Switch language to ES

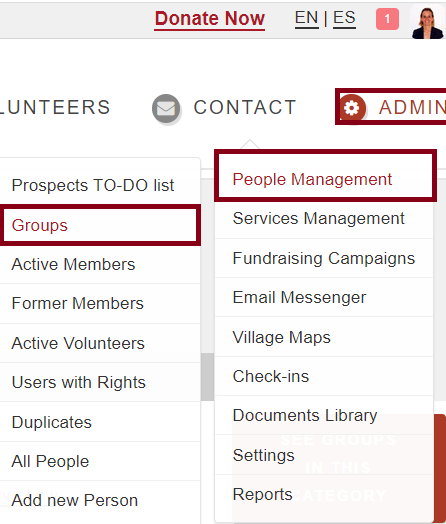click(344, 18)
